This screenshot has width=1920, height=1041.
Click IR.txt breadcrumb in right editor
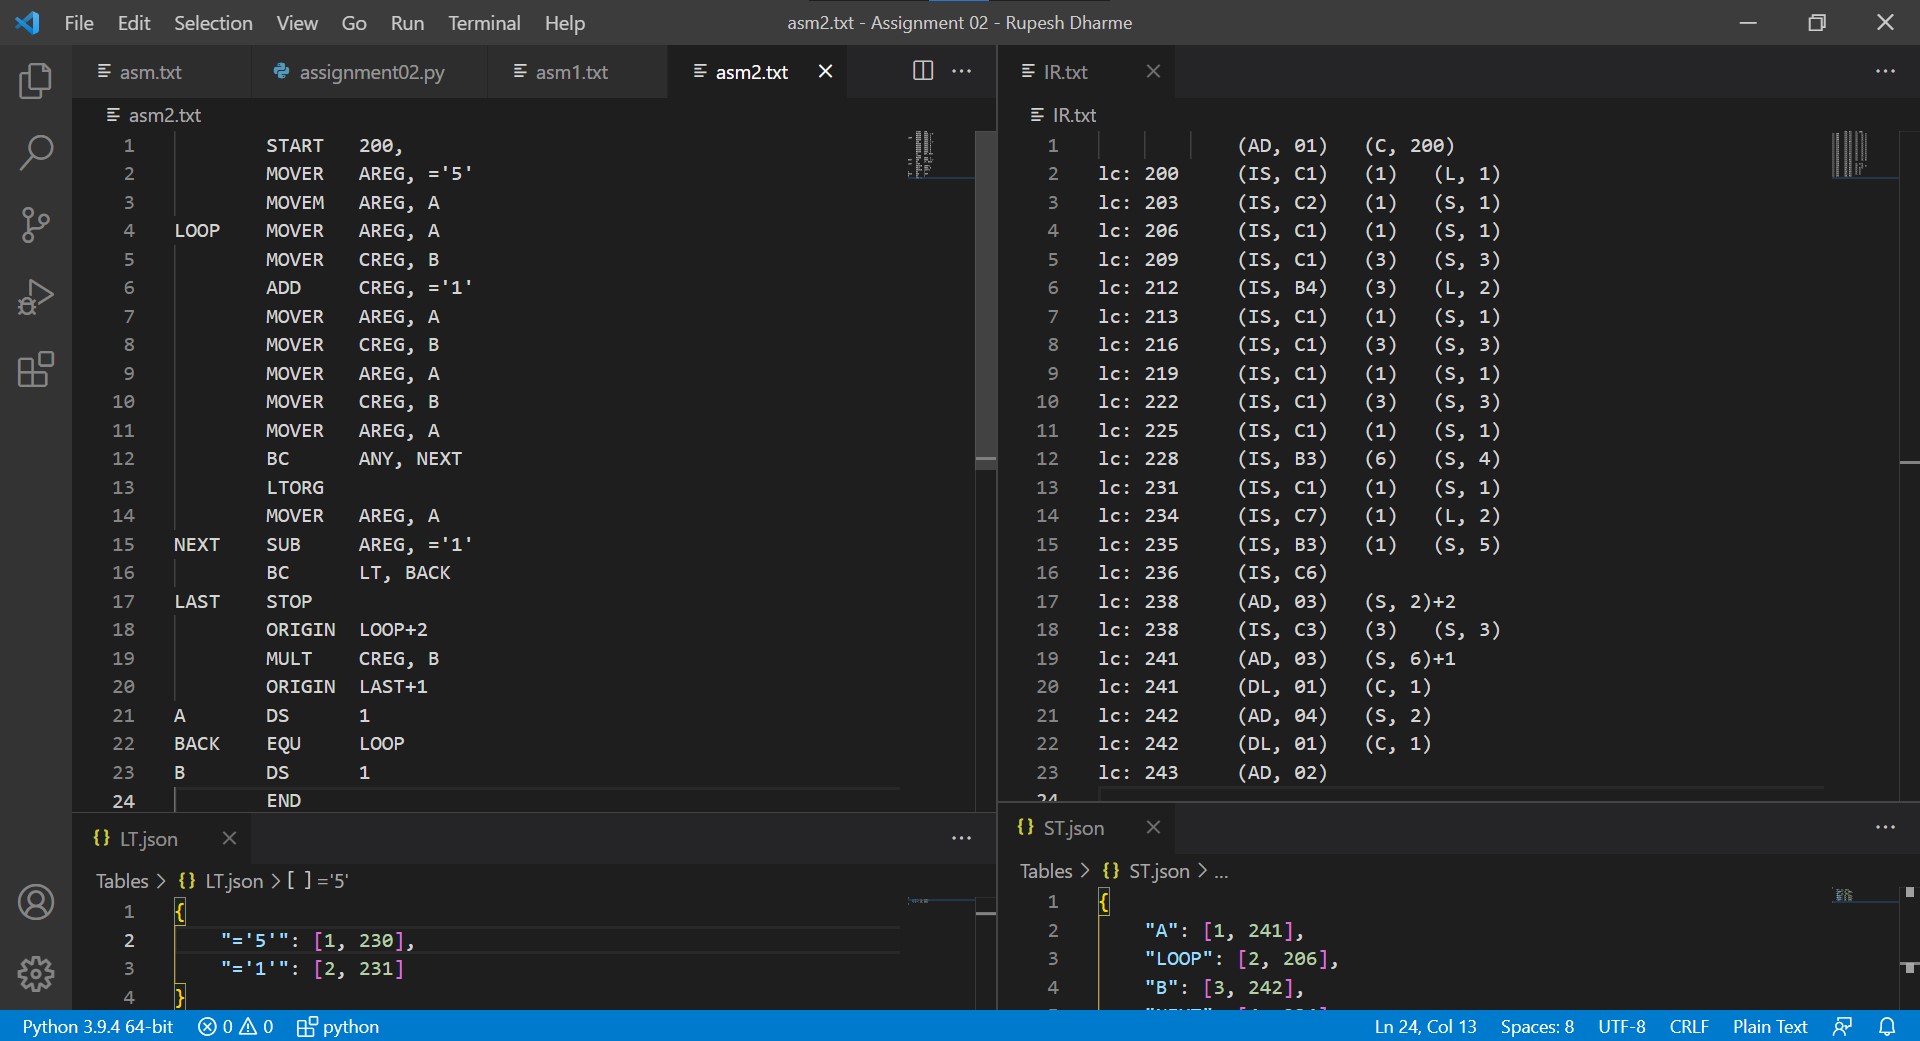[x=1064, y=115]
